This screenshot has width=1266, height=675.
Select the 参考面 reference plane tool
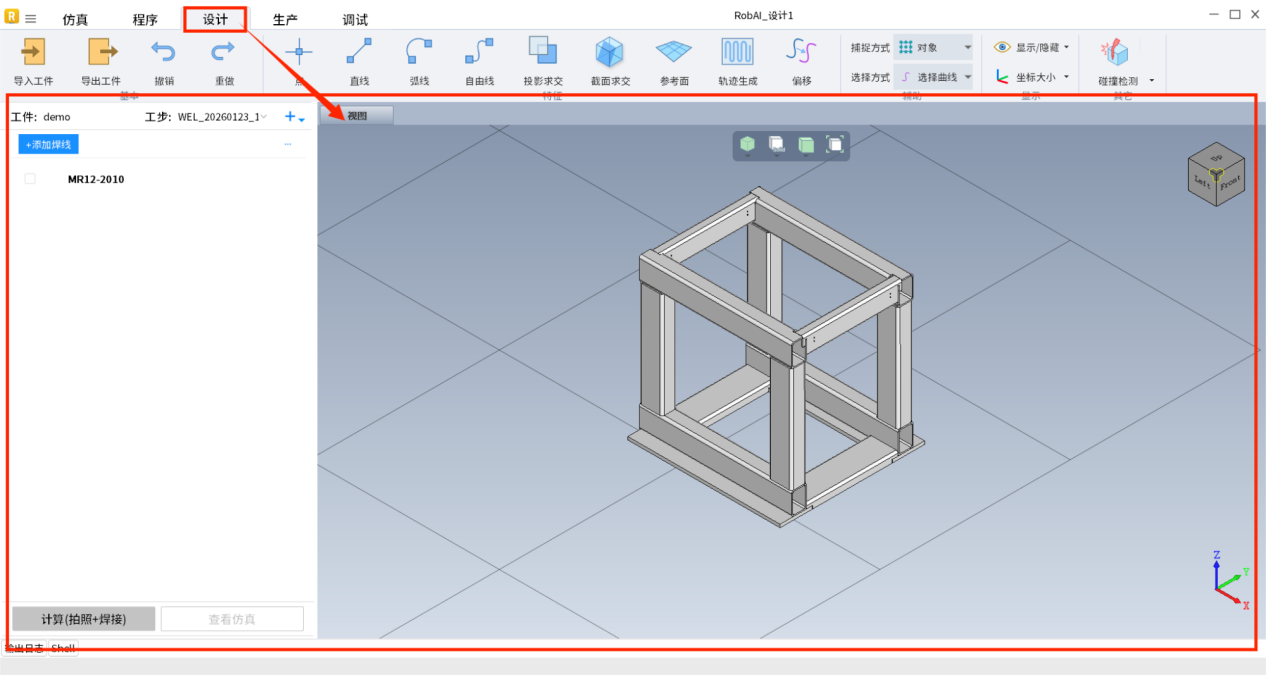click(674, 52)
